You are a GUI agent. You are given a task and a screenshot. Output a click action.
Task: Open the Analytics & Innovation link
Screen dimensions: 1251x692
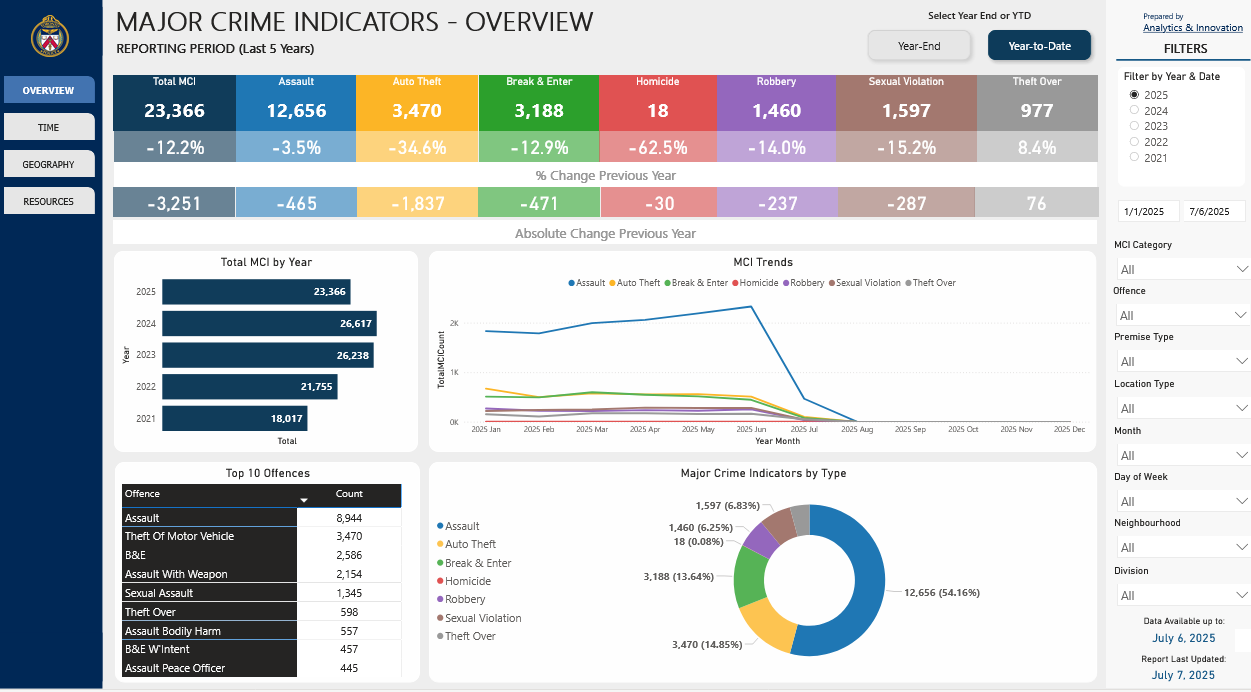1192,28
